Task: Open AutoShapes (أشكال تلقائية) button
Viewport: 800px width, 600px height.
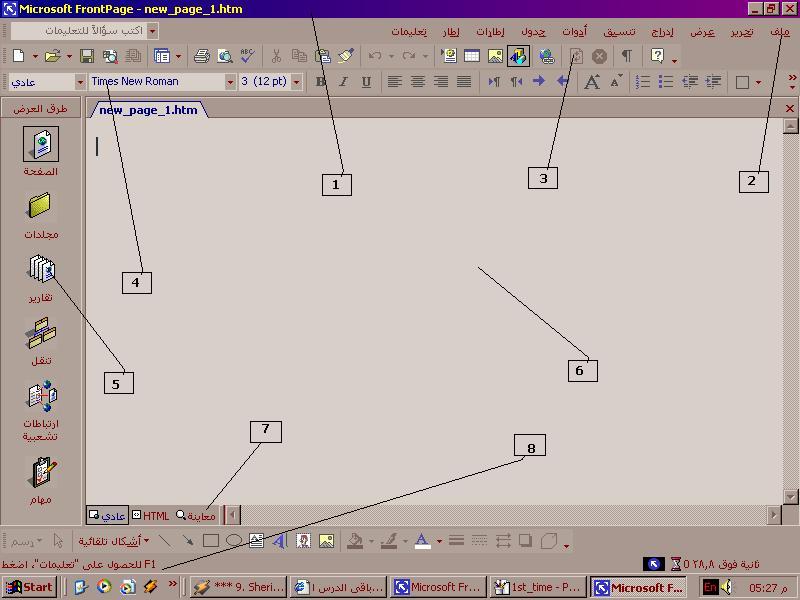Action: (114, 541)
